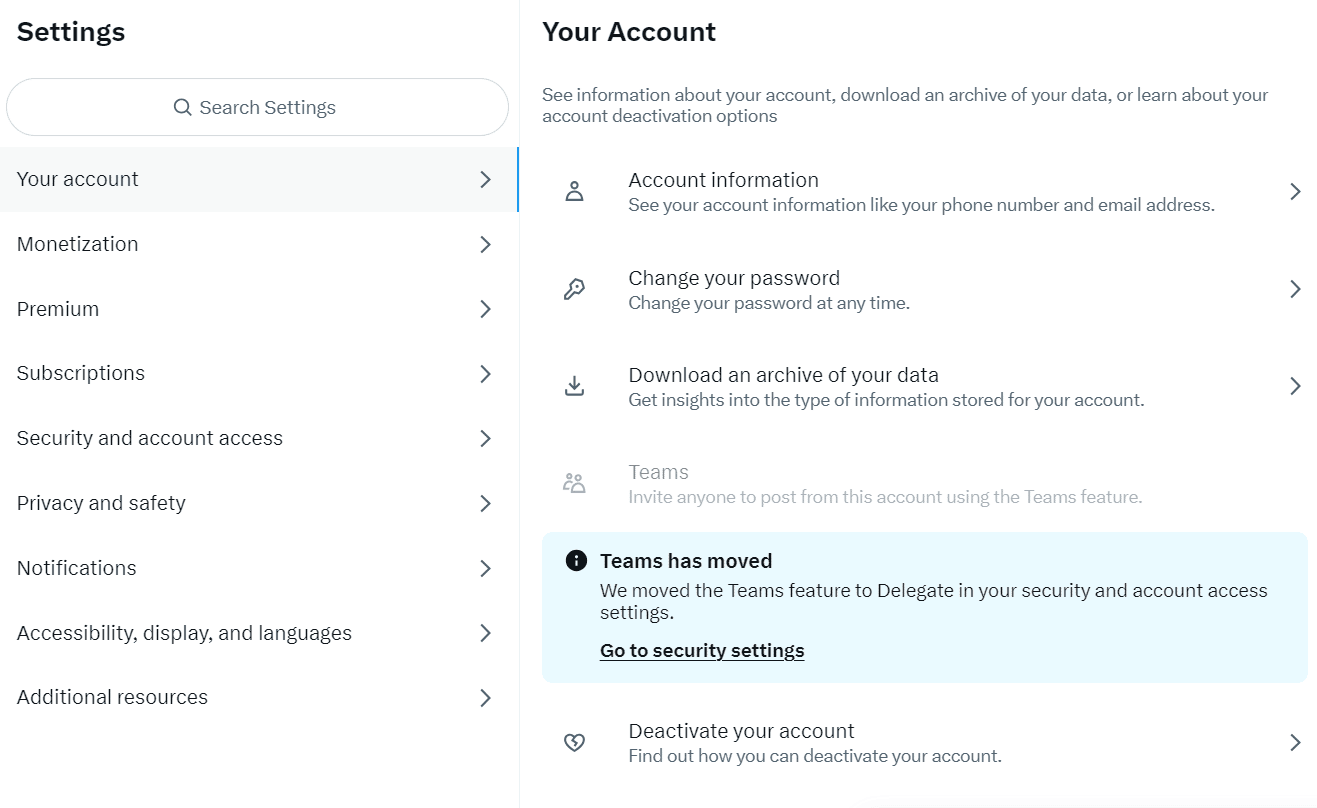Click the chevron next to Monetization

pos(485,244)
